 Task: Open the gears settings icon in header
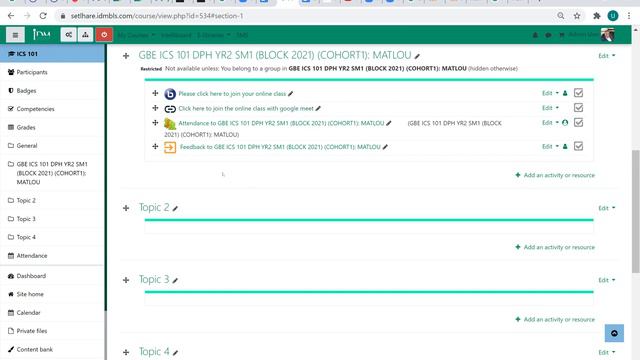click(68, 35)
